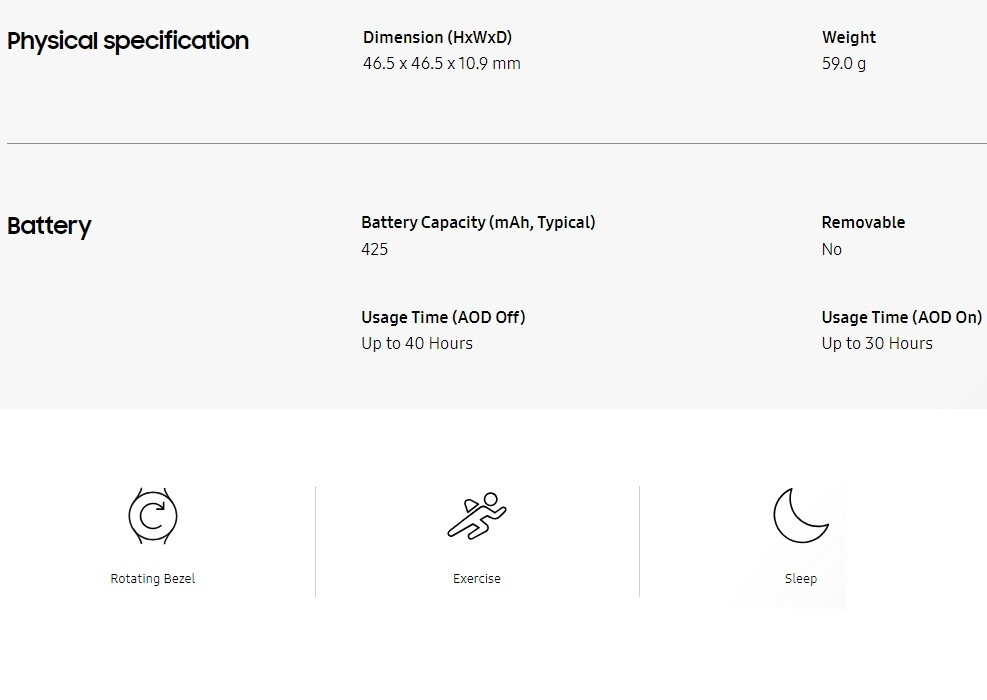Click the Weight label

coord(849,37)
